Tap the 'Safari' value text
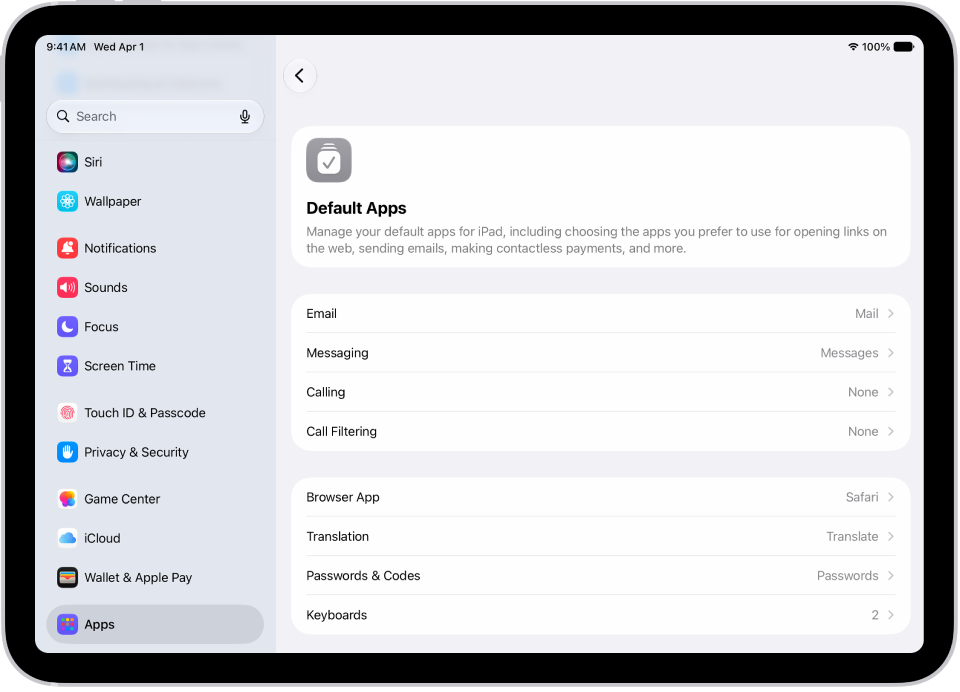The height and width of the screenshot is (692, 960). pyautogui.click(x=862, y=497)
